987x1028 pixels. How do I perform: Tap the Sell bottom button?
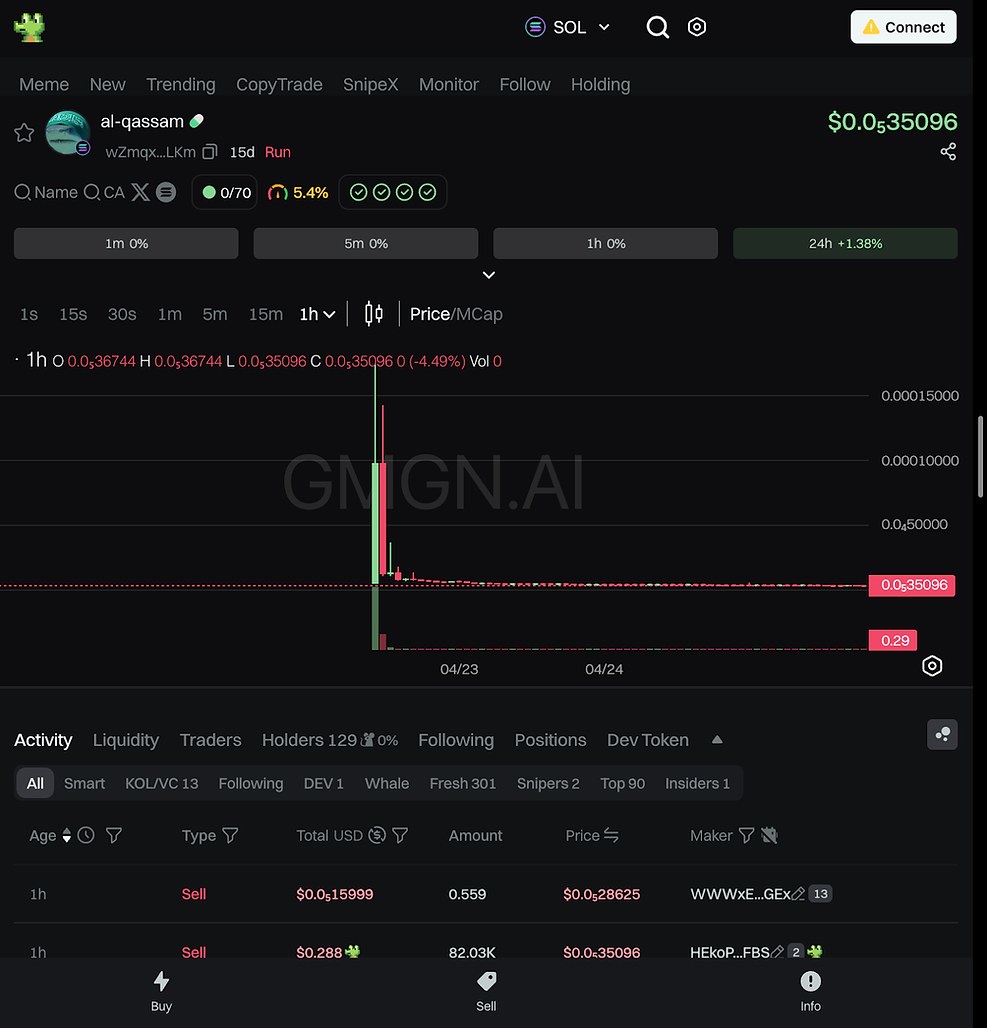click(486, 992)
